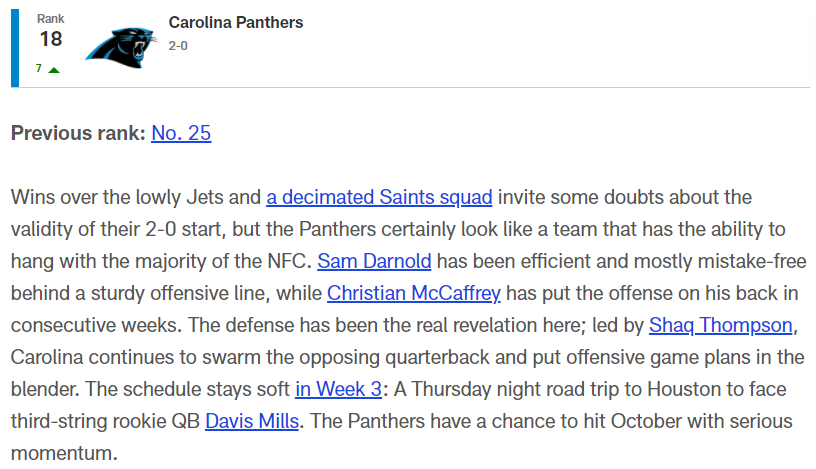816x469 pixels.
Task: Visit the Christian McCaffrey player link
Action: click(x=414, y=294)
